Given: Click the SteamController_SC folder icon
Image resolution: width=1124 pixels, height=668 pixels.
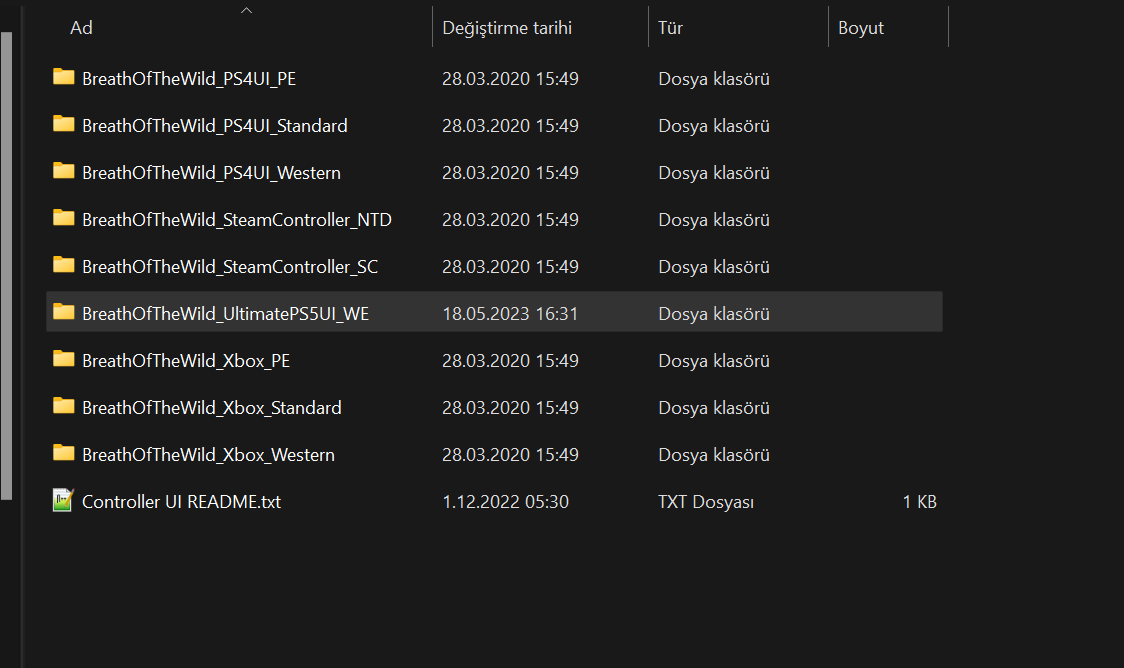Looking at the screenshot, I should coord(64,265).
